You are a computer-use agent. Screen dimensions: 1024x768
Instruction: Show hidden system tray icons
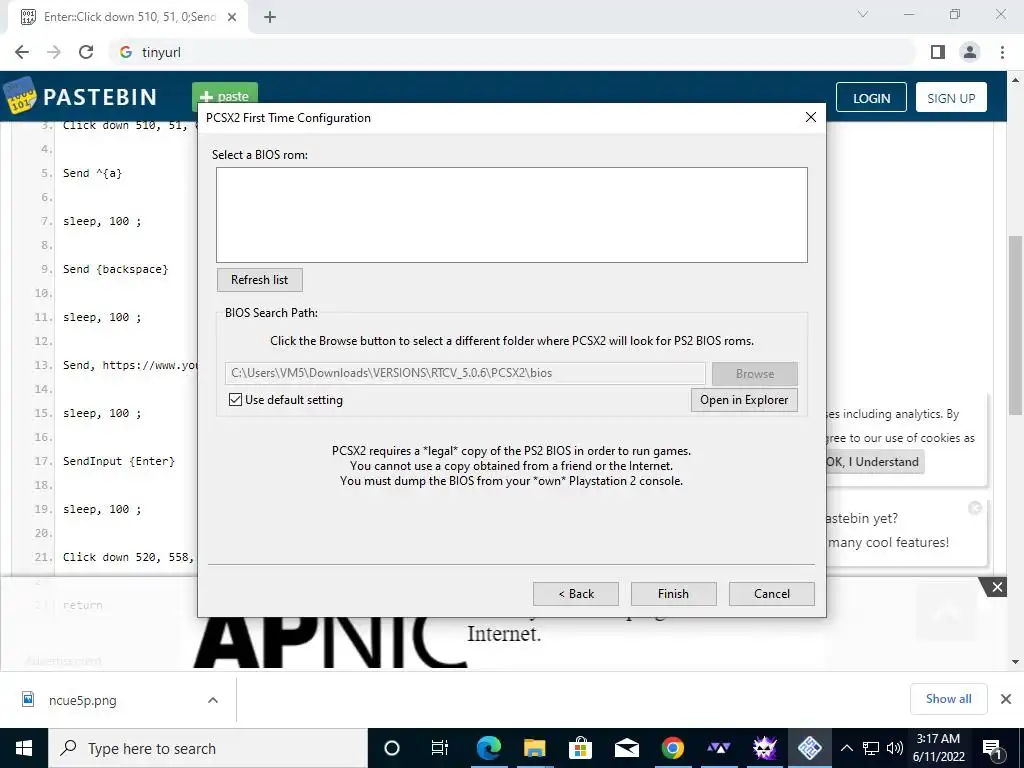846,748
